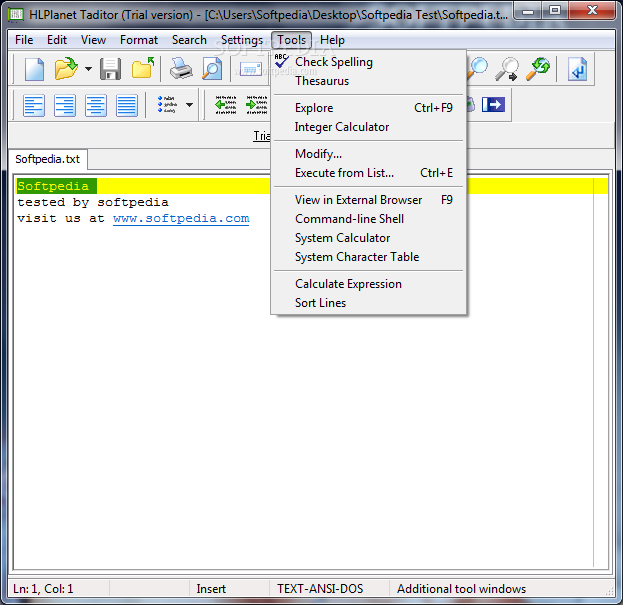Open the Edit menu
623x605 pixels.
pyautogui.click(x=57, y=40)
